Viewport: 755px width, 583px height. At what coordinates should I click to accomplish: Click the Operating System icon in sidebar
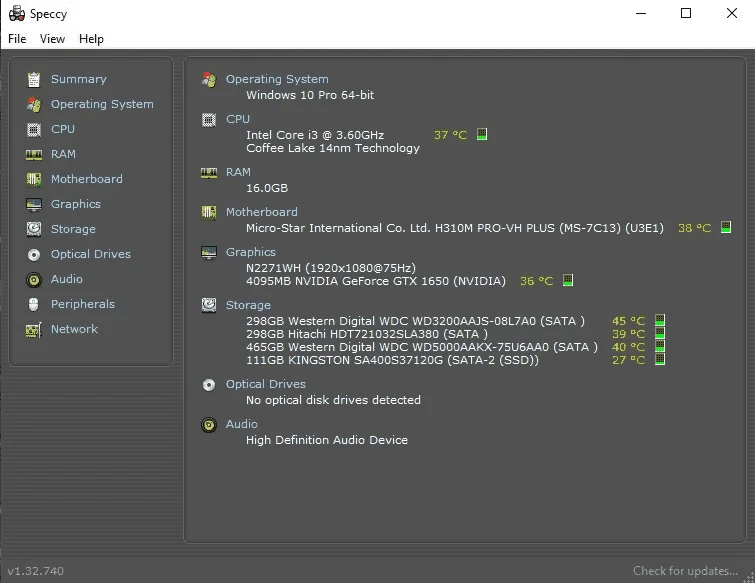click(x=34, y=104)
